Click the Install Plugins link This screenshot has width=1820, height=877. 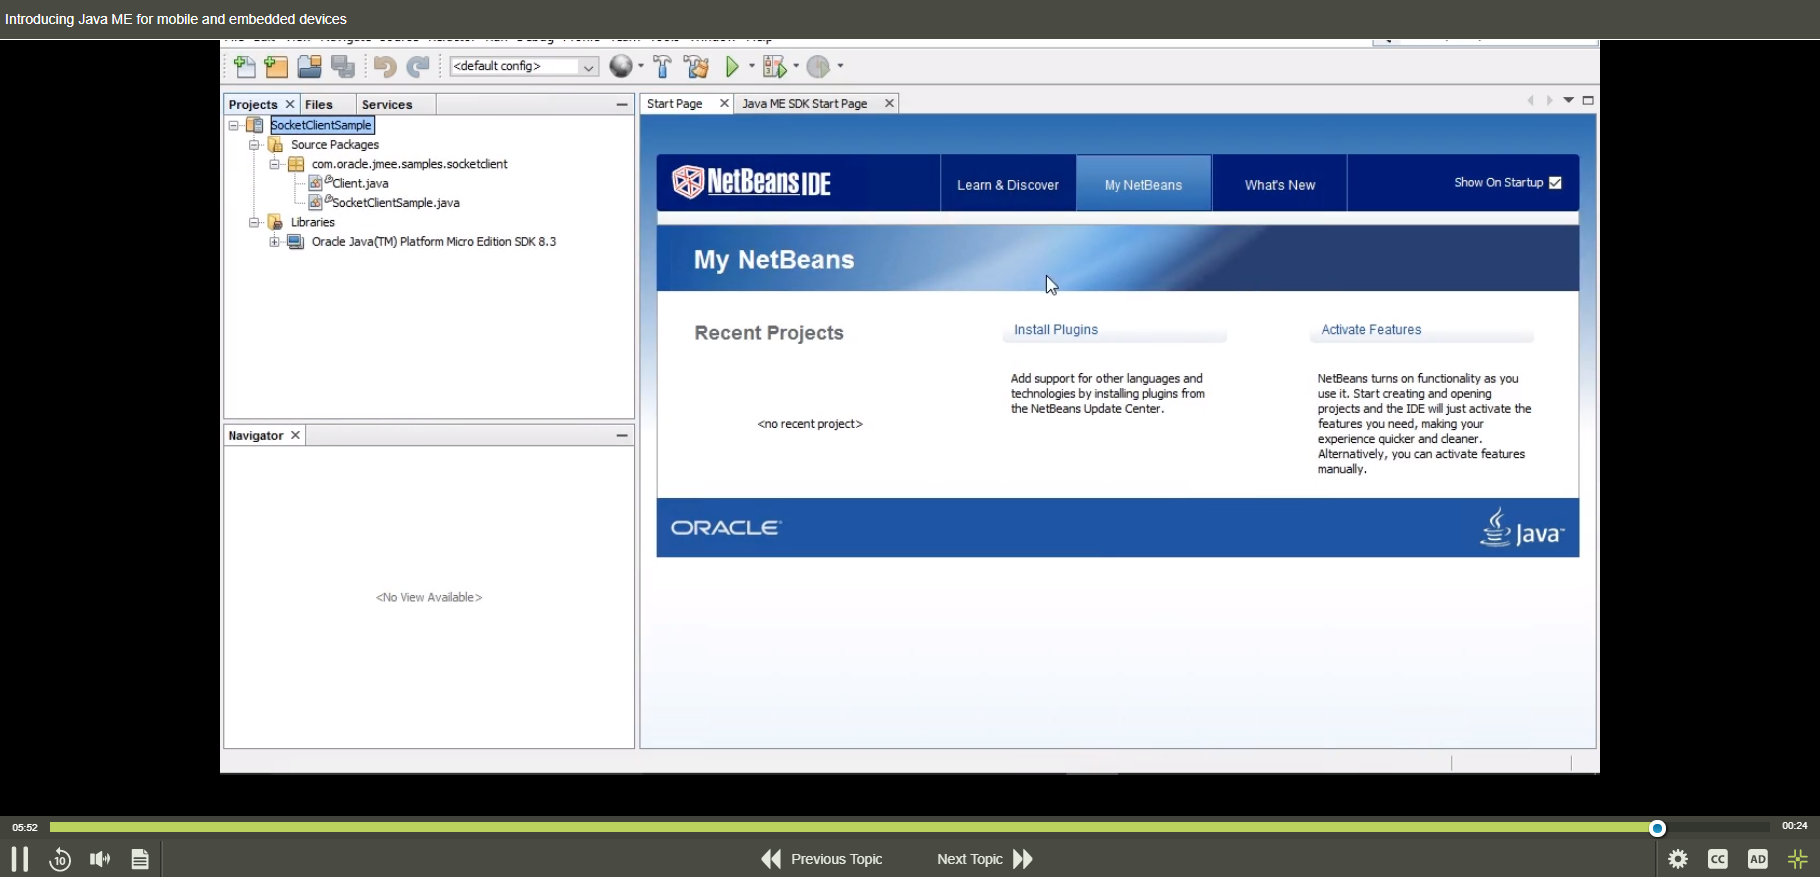pos(1056,330)
